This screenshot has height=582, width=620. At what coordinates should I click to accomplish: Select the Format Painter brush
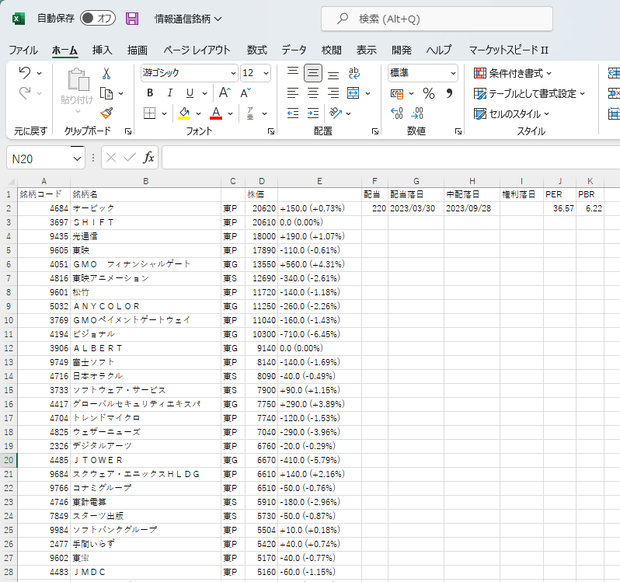pos(107,113)
